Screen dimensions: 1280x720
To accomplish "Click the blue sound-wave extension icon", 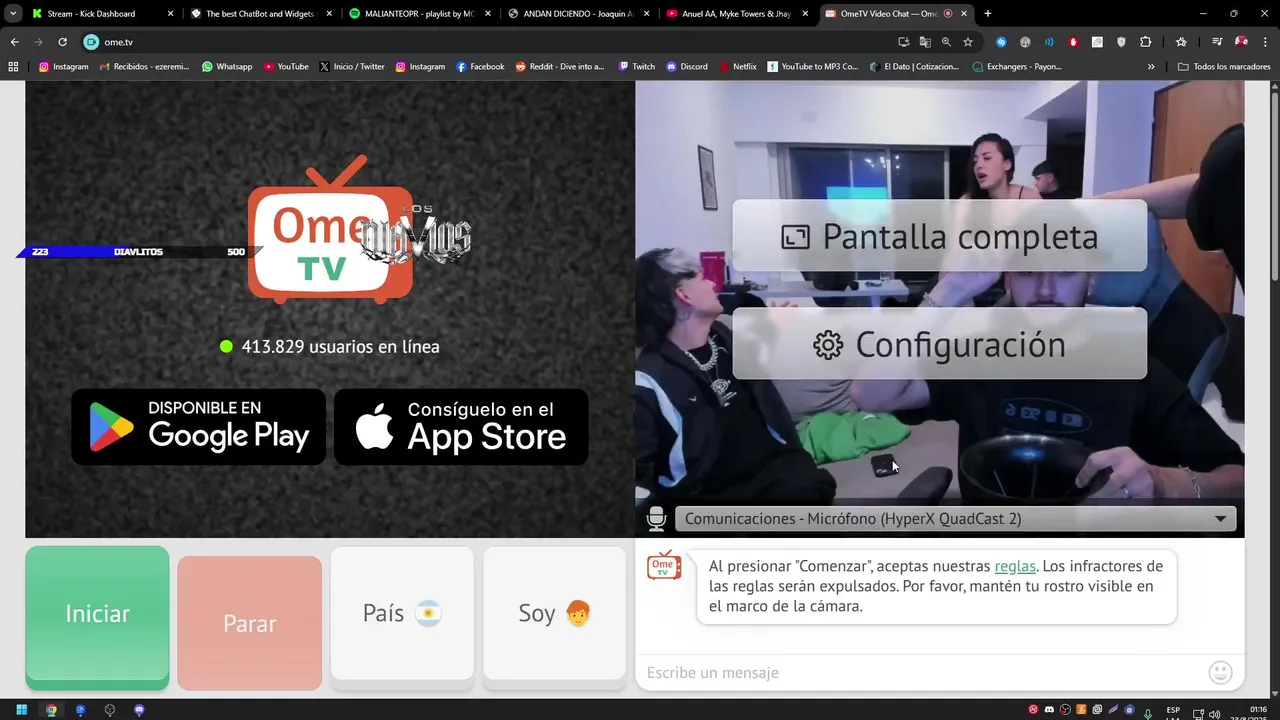I will [1049, 42].
